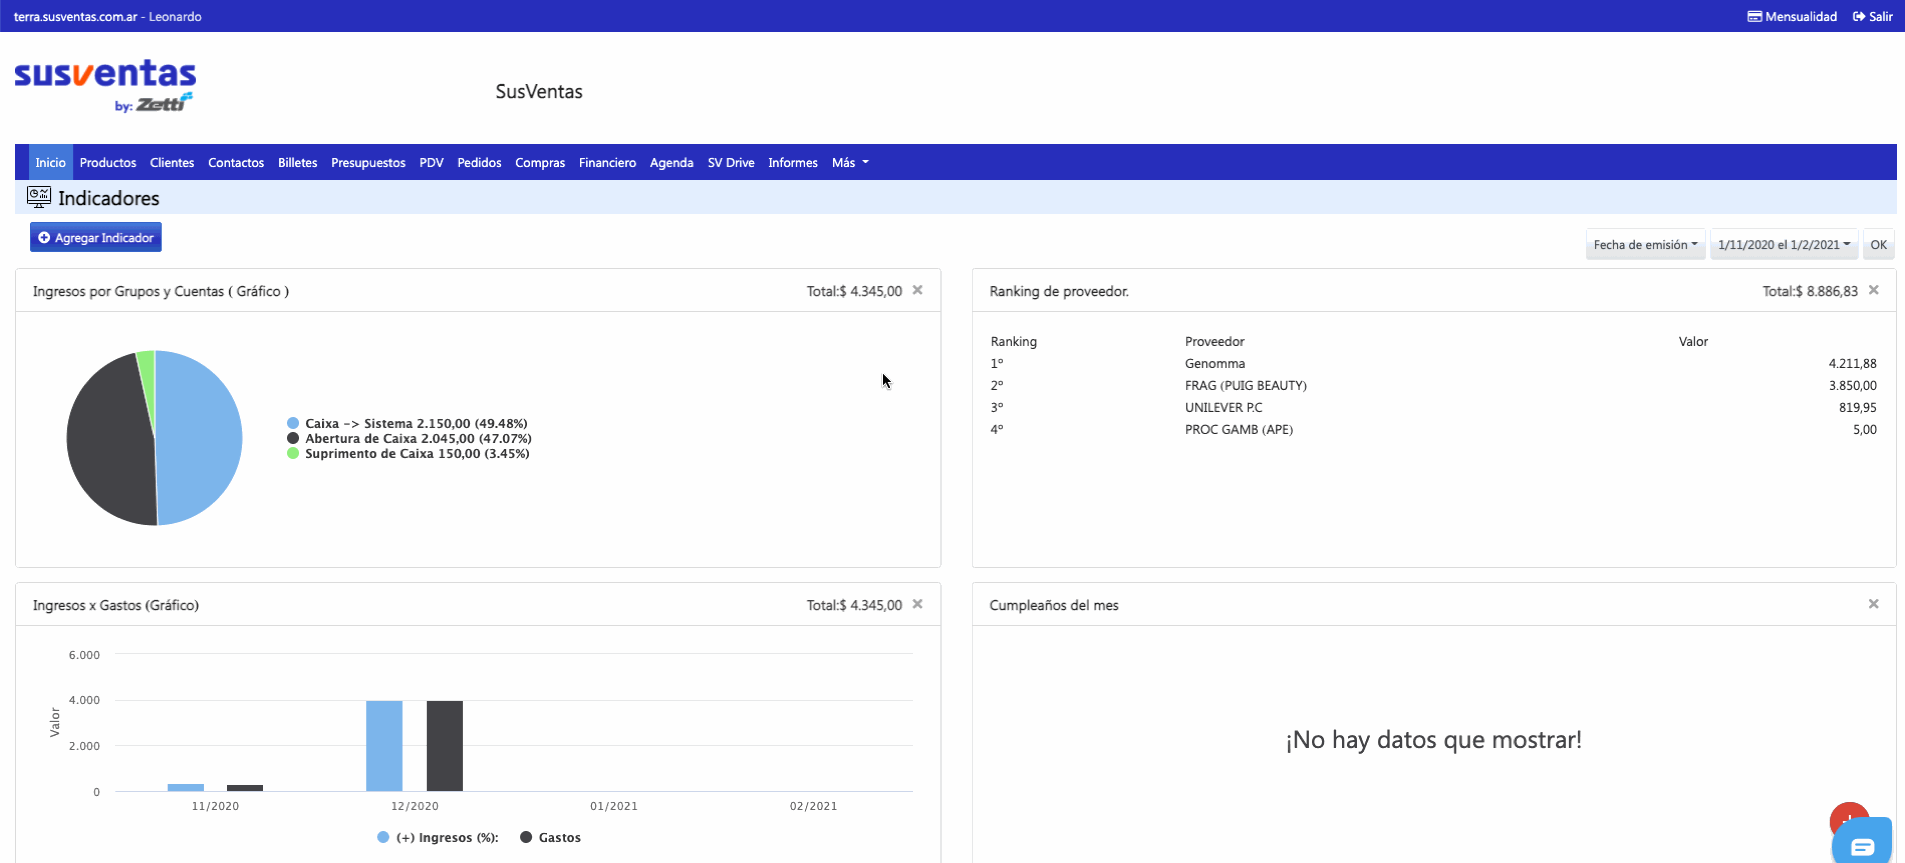Toggle the Abertura de Caixa legend entry
Screen dimensions: 1905x863
pos(410,438)
